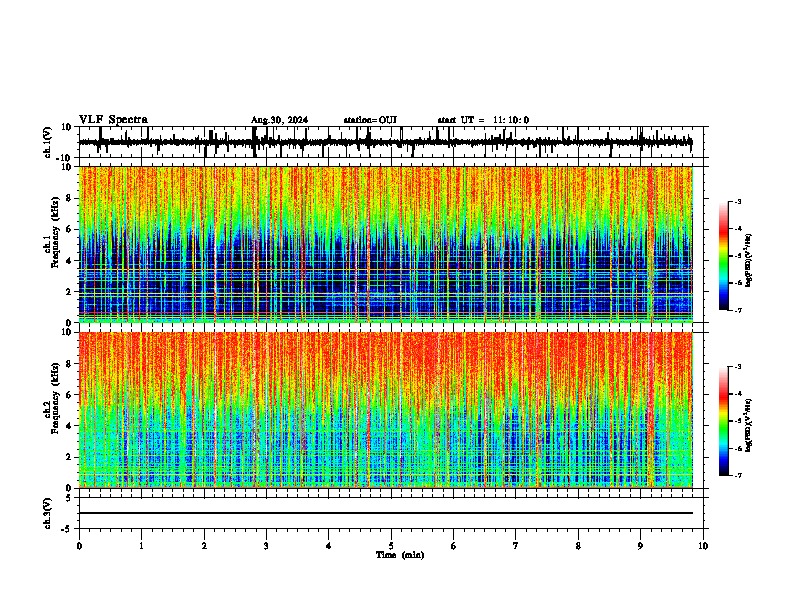Click the "VLF Spectra" plot title
Viewport: 792px width, 612px height.
point(113,120)
